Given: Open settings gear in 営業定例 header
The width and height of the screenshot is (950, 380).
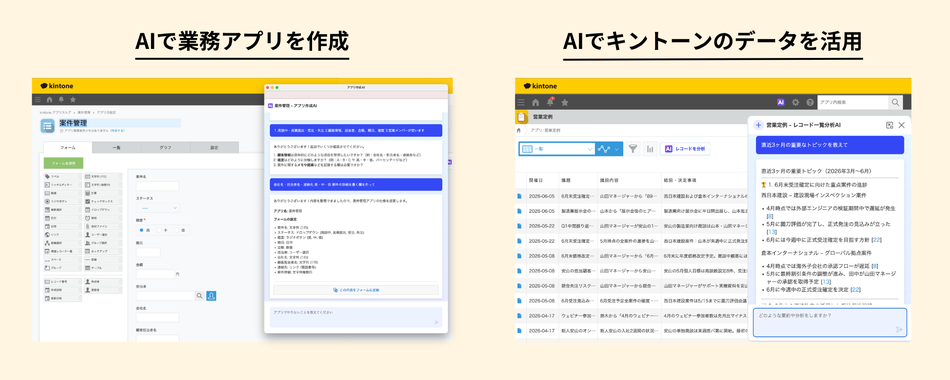Looking at the screenshot, I should (x=796, y=102).
